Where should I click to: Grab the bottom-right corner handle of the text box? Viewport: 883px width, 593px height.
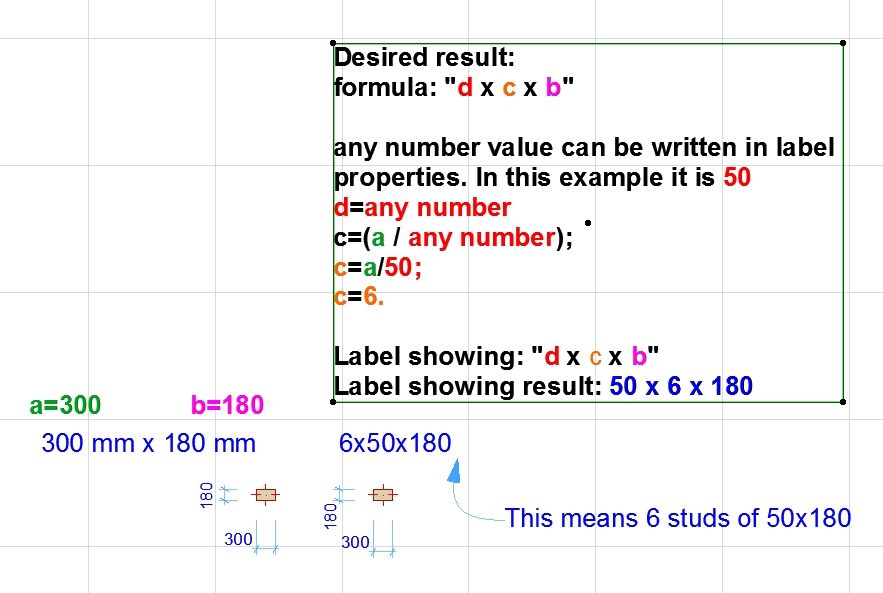click(x=843, y=402)
